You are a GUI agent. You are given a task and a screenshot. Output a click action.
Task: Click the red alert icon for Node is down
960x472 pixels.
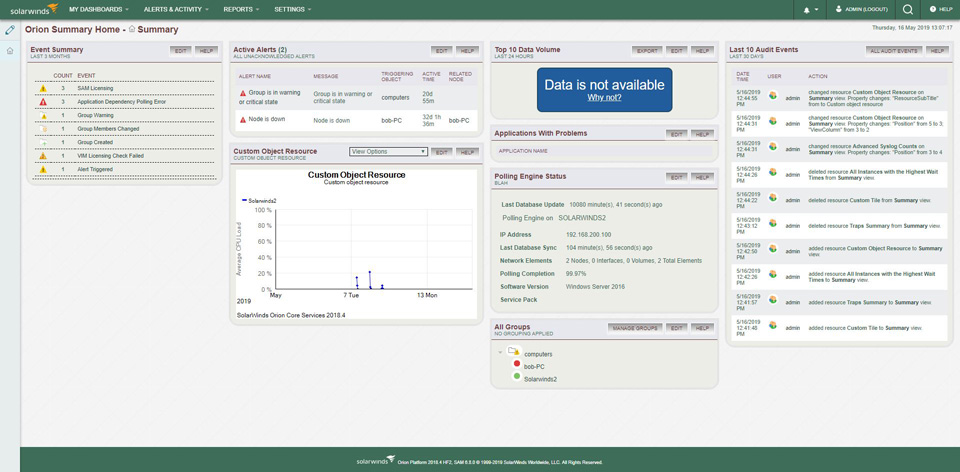pos(243,120)
